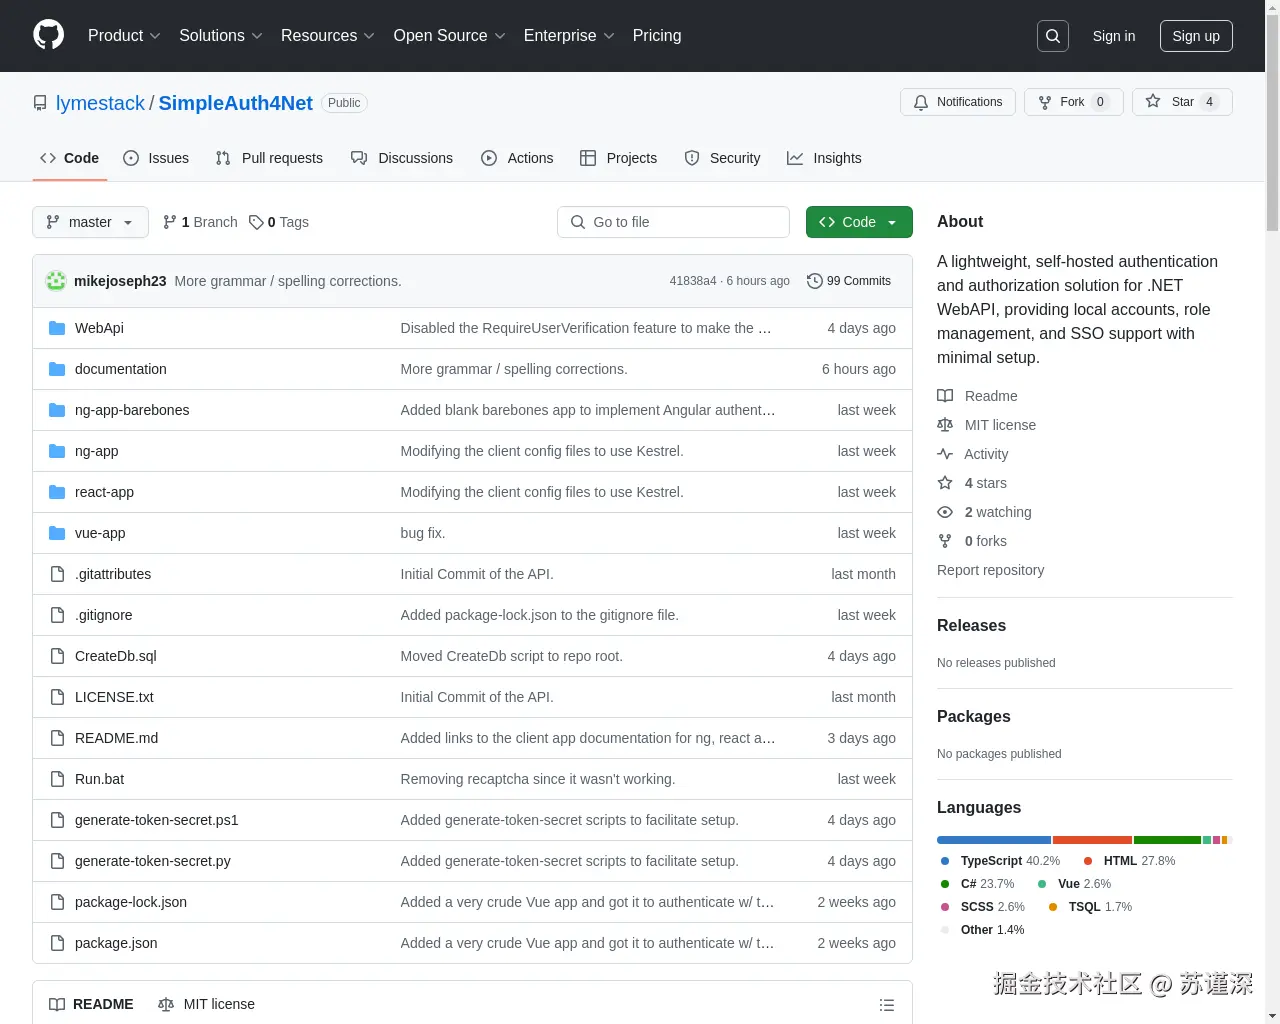
Task: Open the WebApi folder icon
Action: 57,328
